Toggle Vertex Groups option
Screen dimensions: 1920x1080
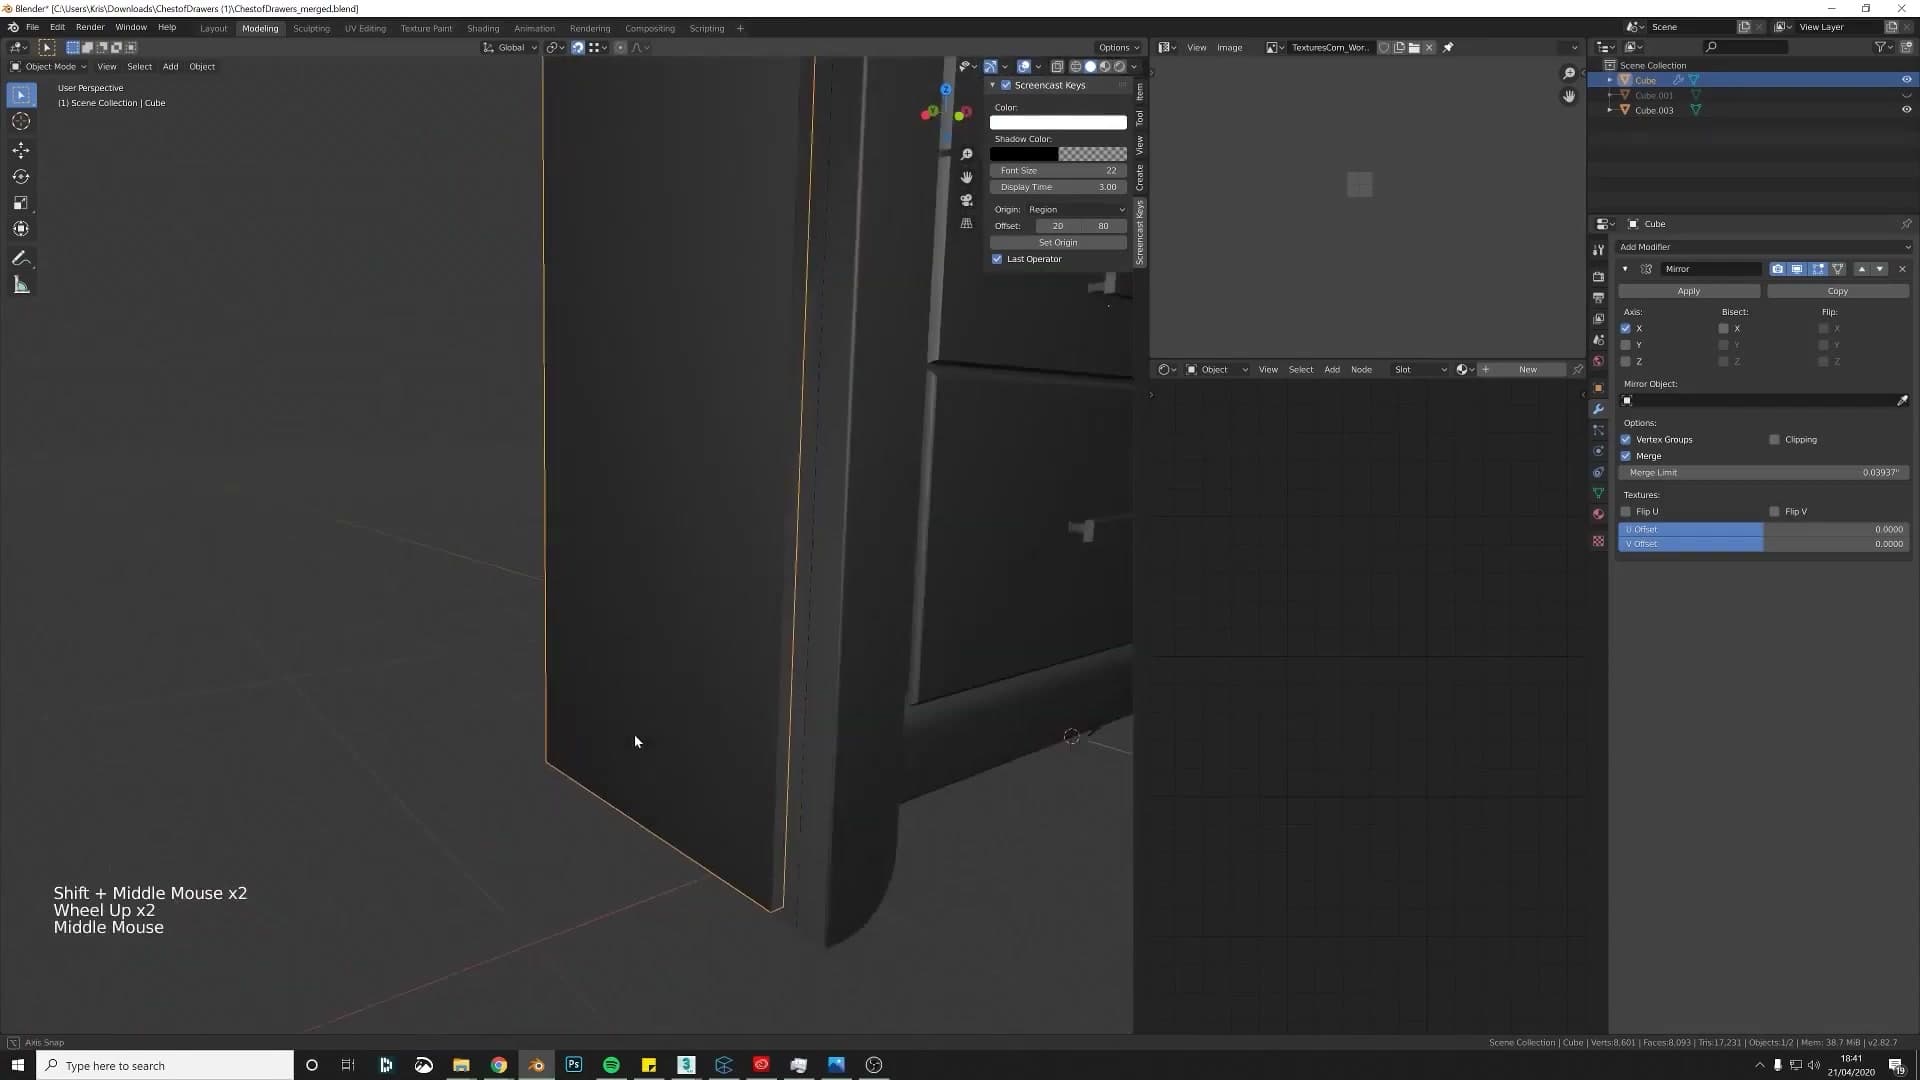[x=1625, y=439]
